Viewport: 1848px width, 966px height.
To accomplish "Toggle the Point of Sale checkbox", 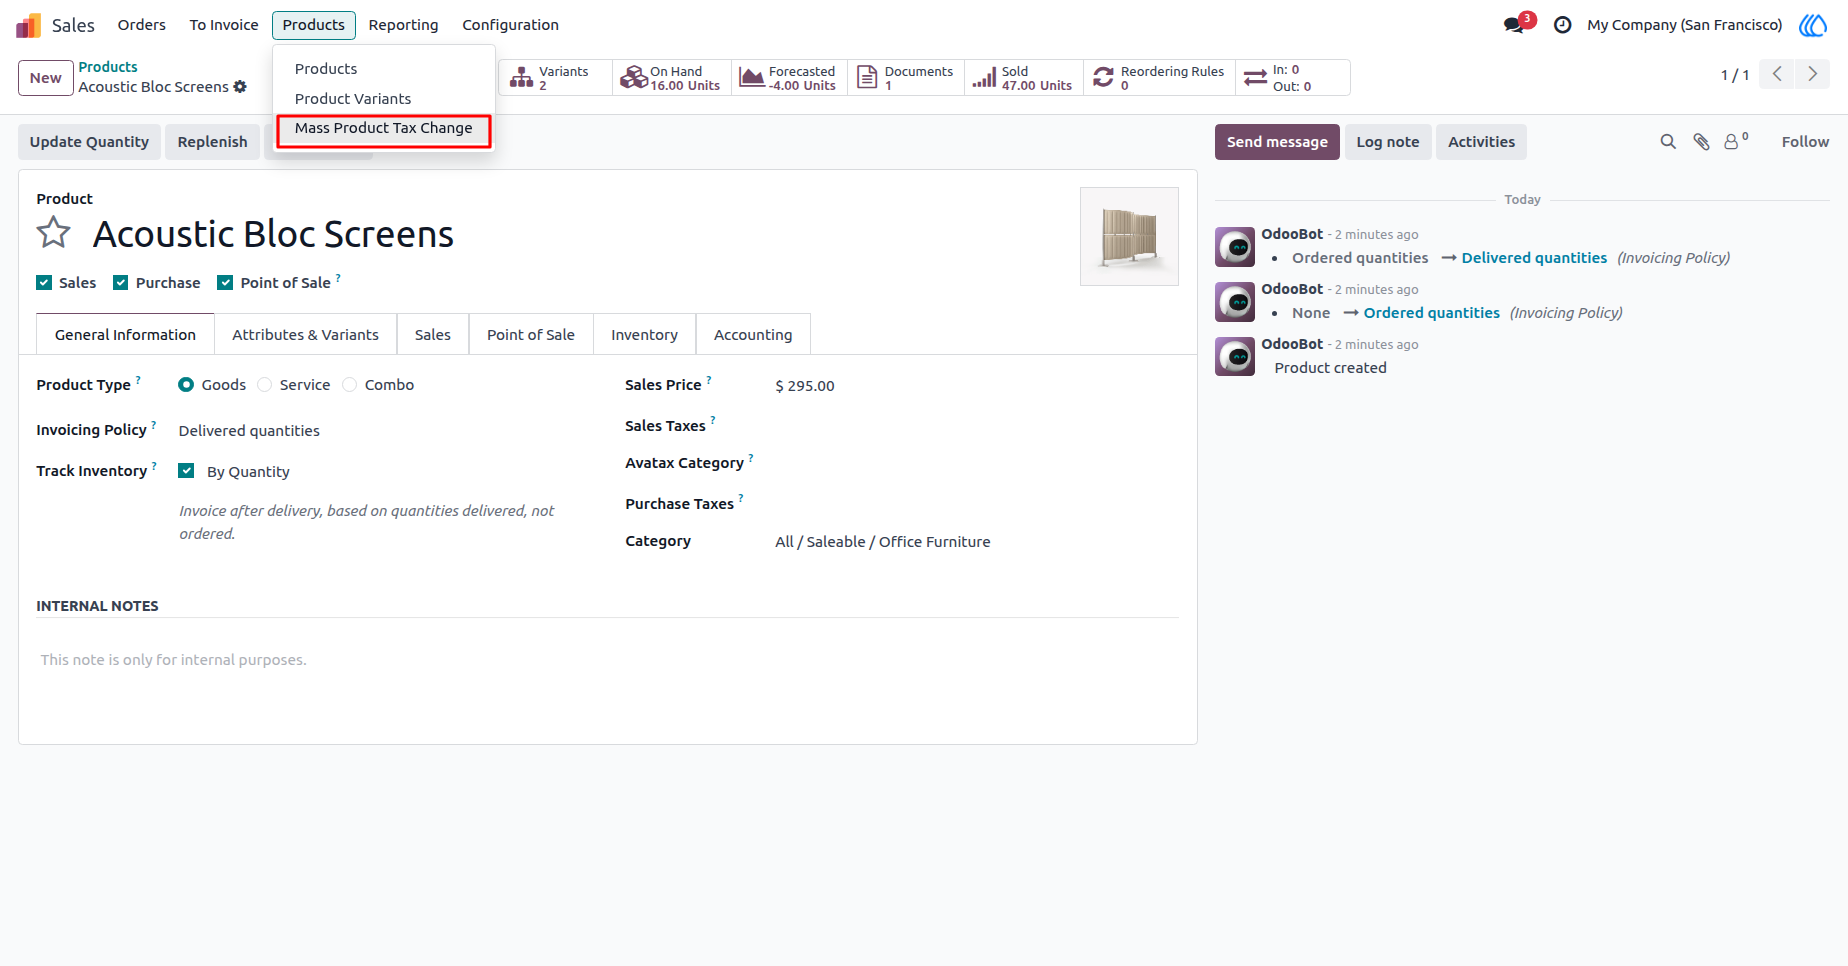I will point(225,283).
